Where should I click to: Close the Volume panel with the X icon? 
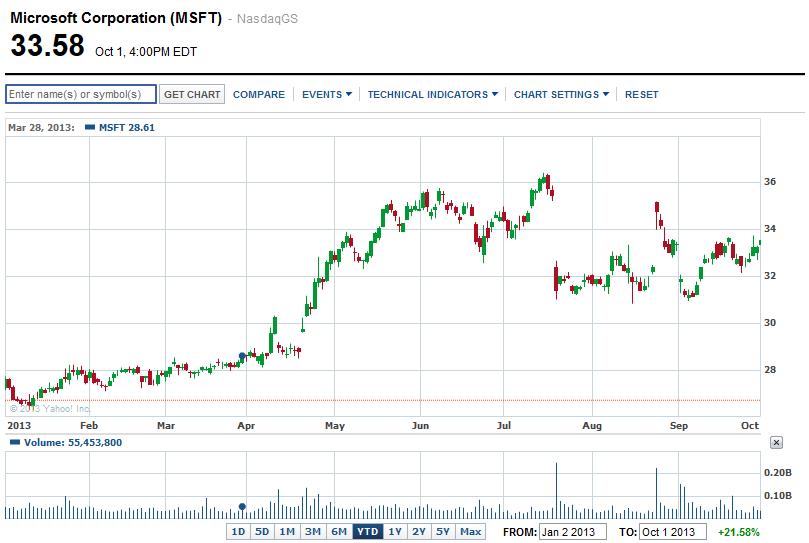776,442
